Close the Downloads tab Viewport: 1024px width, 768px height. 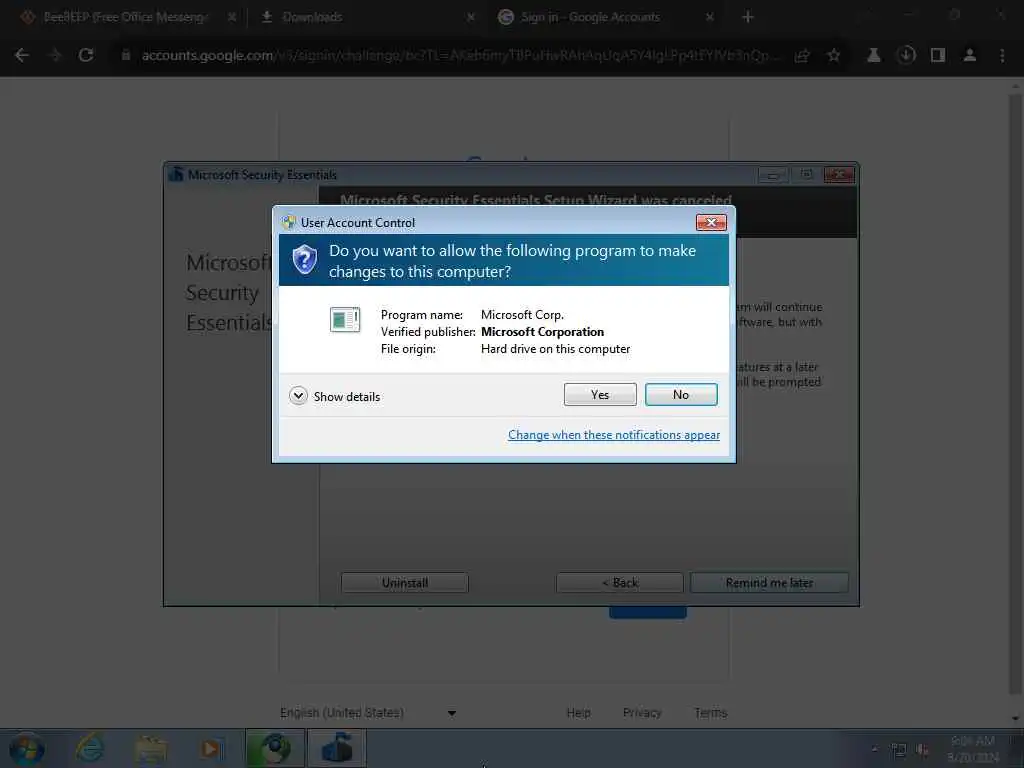point(471,17)
